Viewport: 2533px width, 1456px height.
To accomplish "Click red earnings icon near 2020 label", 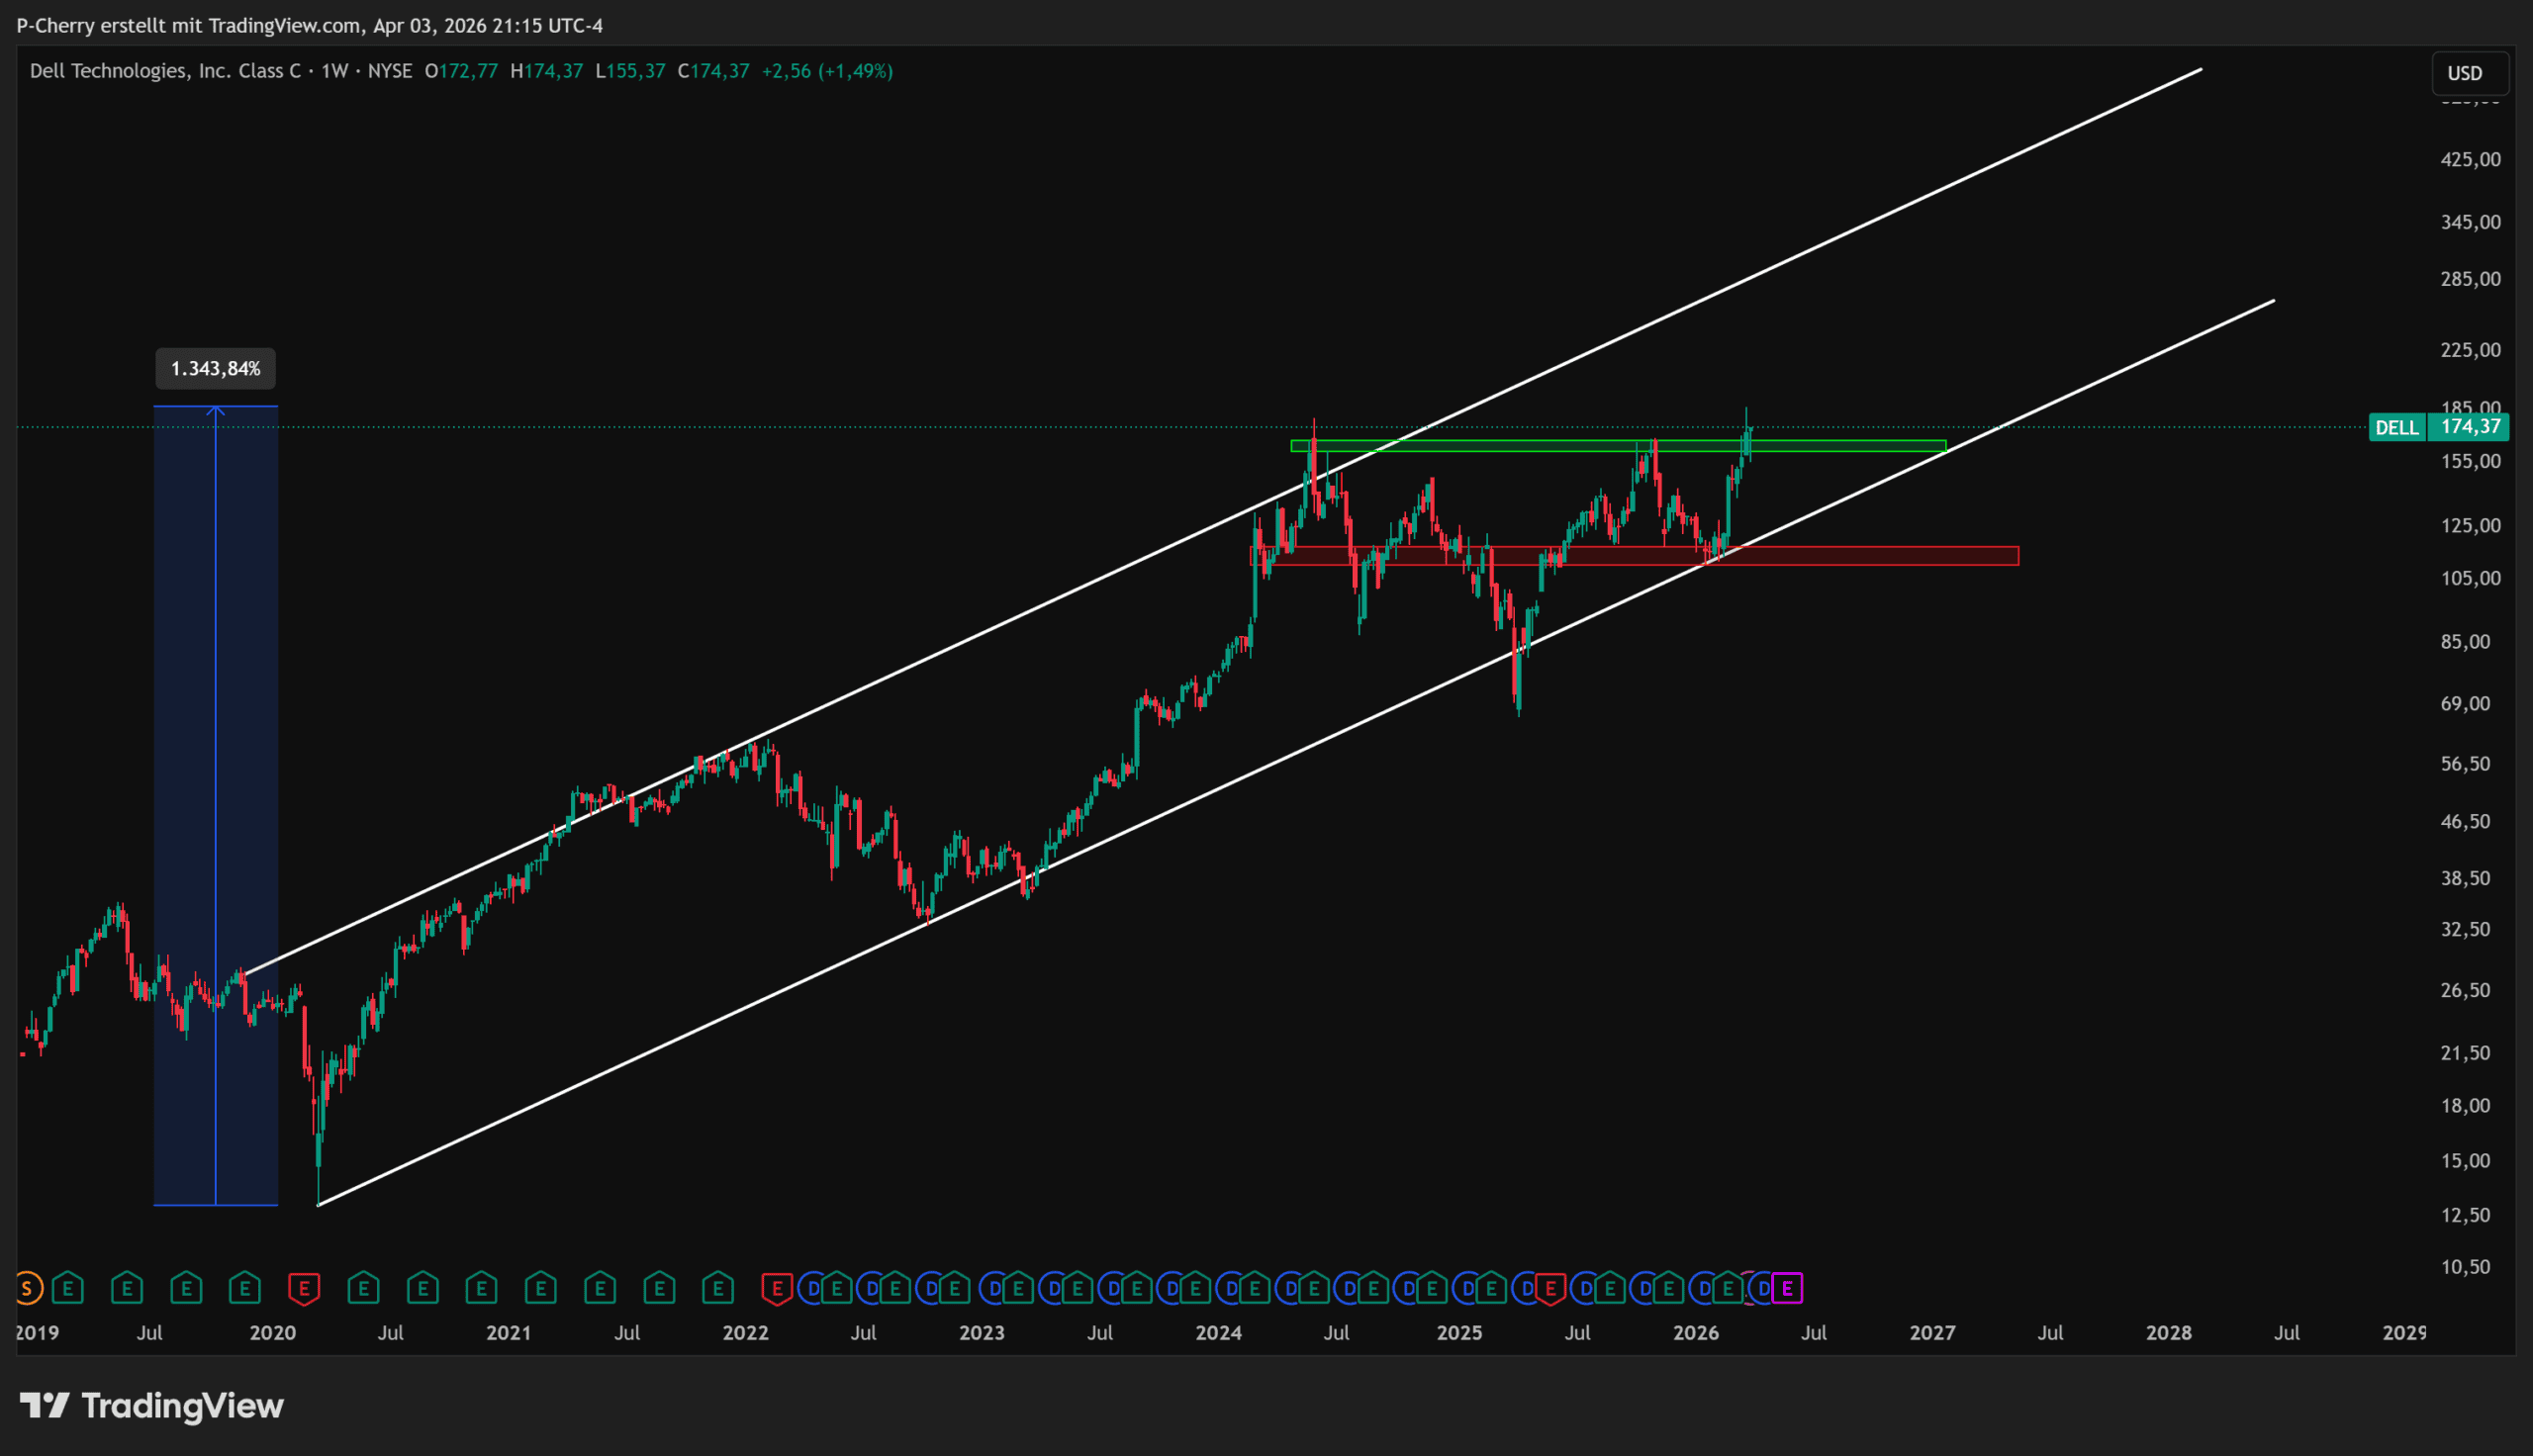I will click(x=304, y=1288).
